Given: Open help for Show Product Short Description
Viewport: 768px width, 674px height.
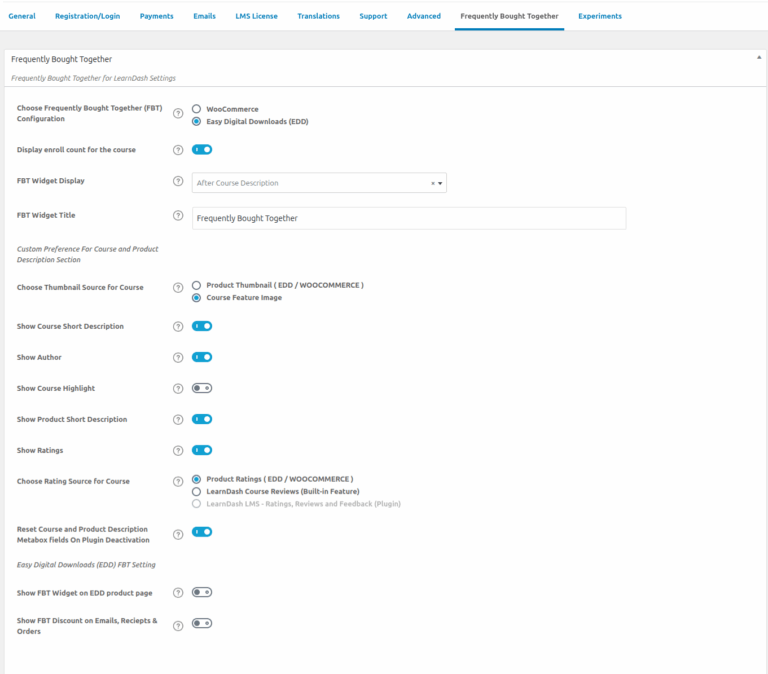Looking at the screenshot, I should coord(178,420).
